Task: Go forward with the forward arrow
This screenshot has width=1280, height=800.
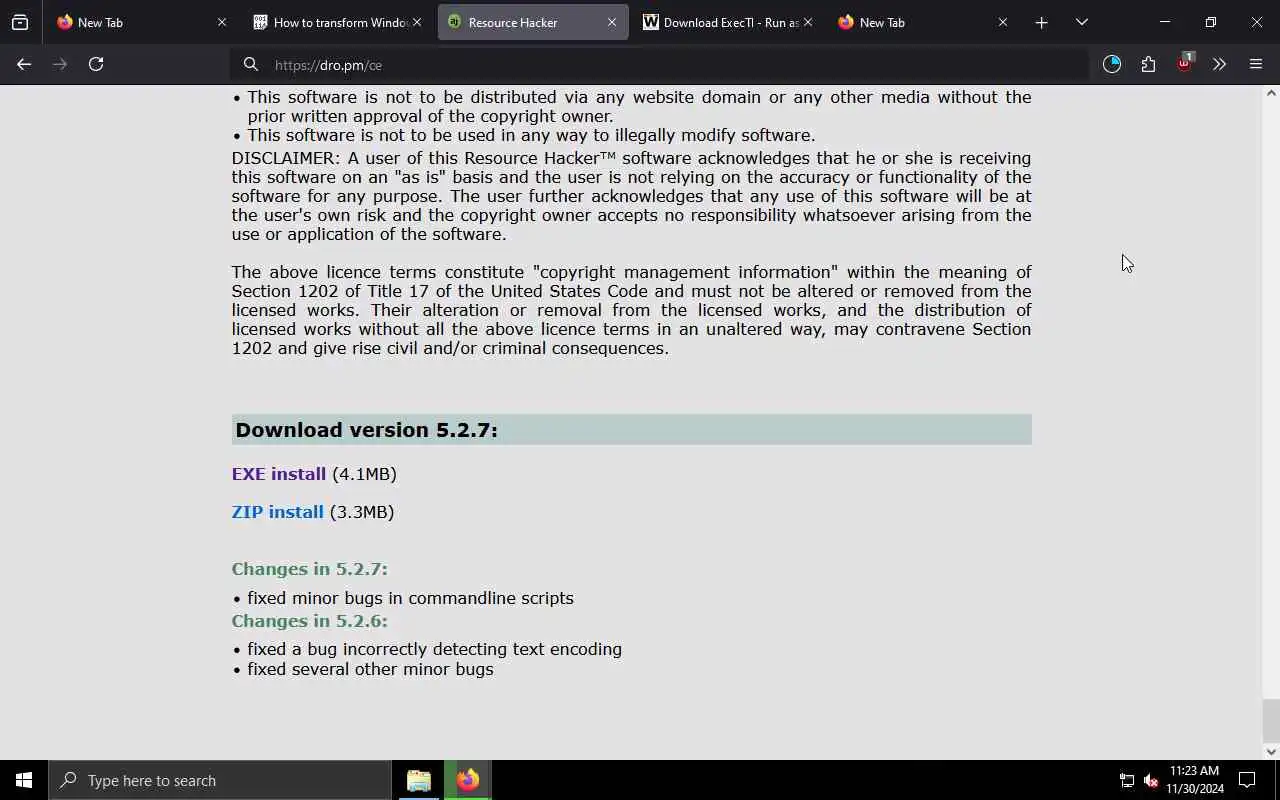Action: click(60, 64)
